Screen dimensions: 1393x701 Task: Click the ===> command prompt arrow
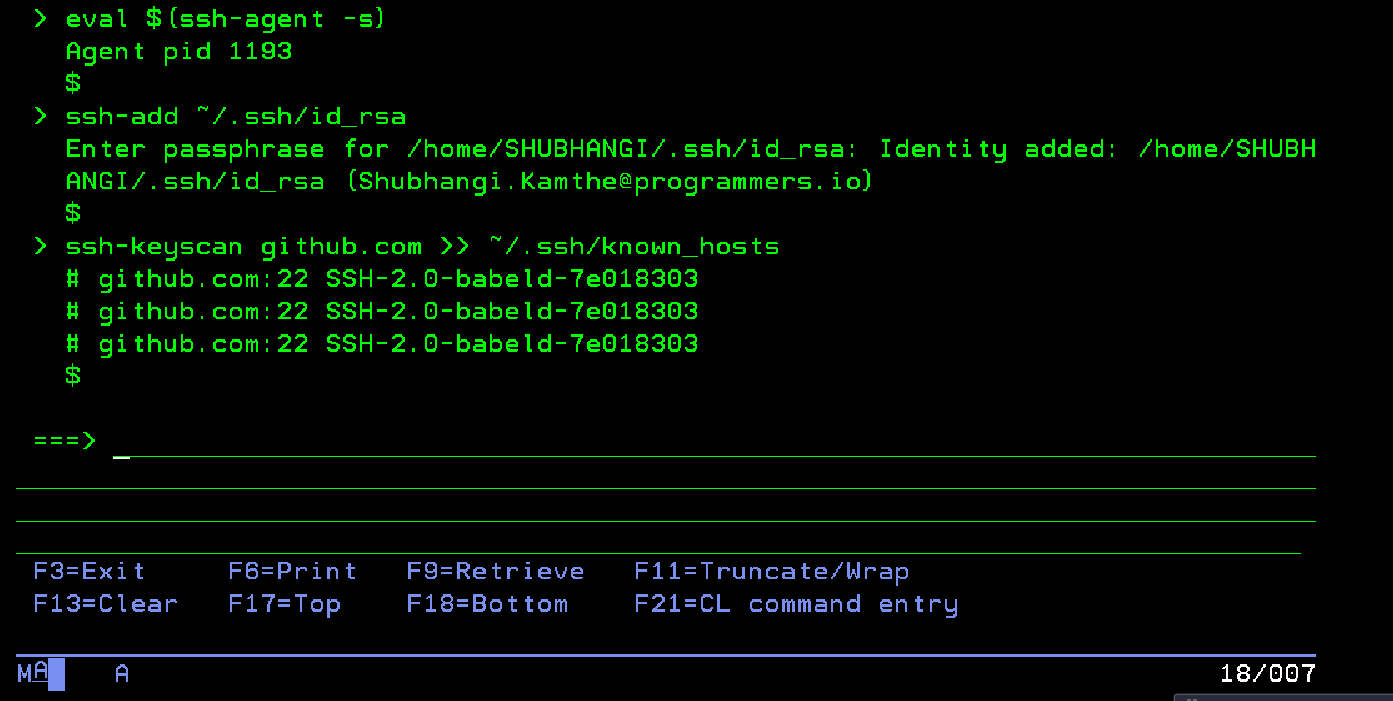tap(65, 441)
